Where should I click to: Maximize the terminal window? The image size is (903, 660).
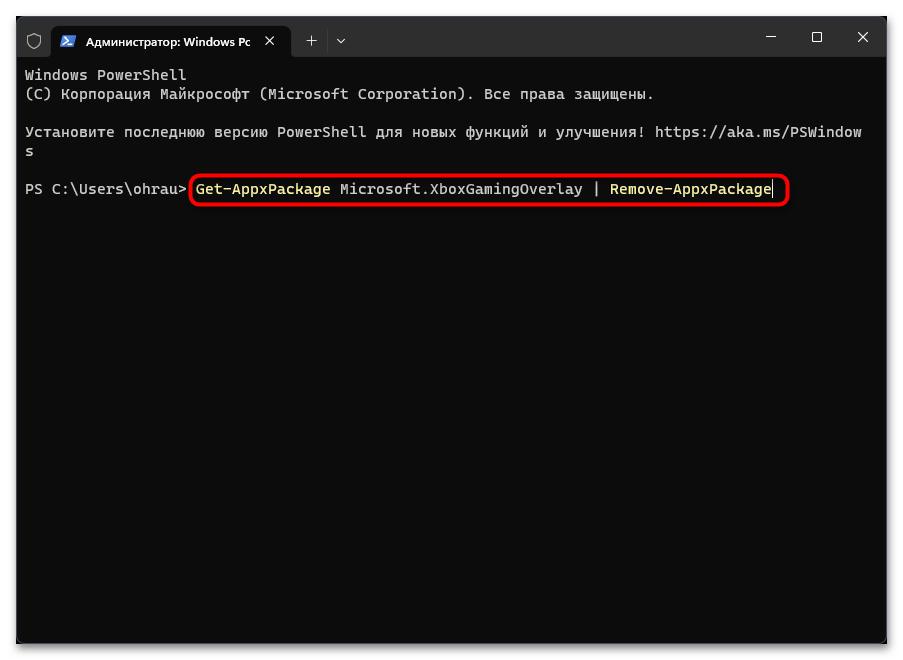817,37
